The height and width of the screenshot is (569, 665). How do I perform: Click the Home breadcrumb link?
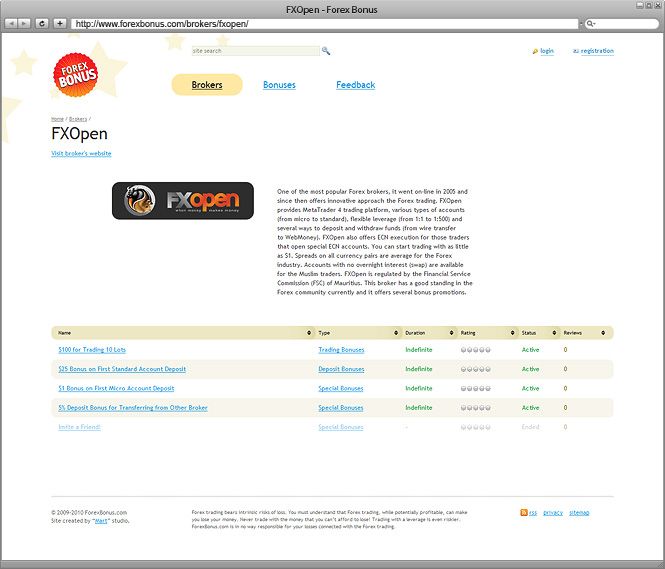(57, 119)
